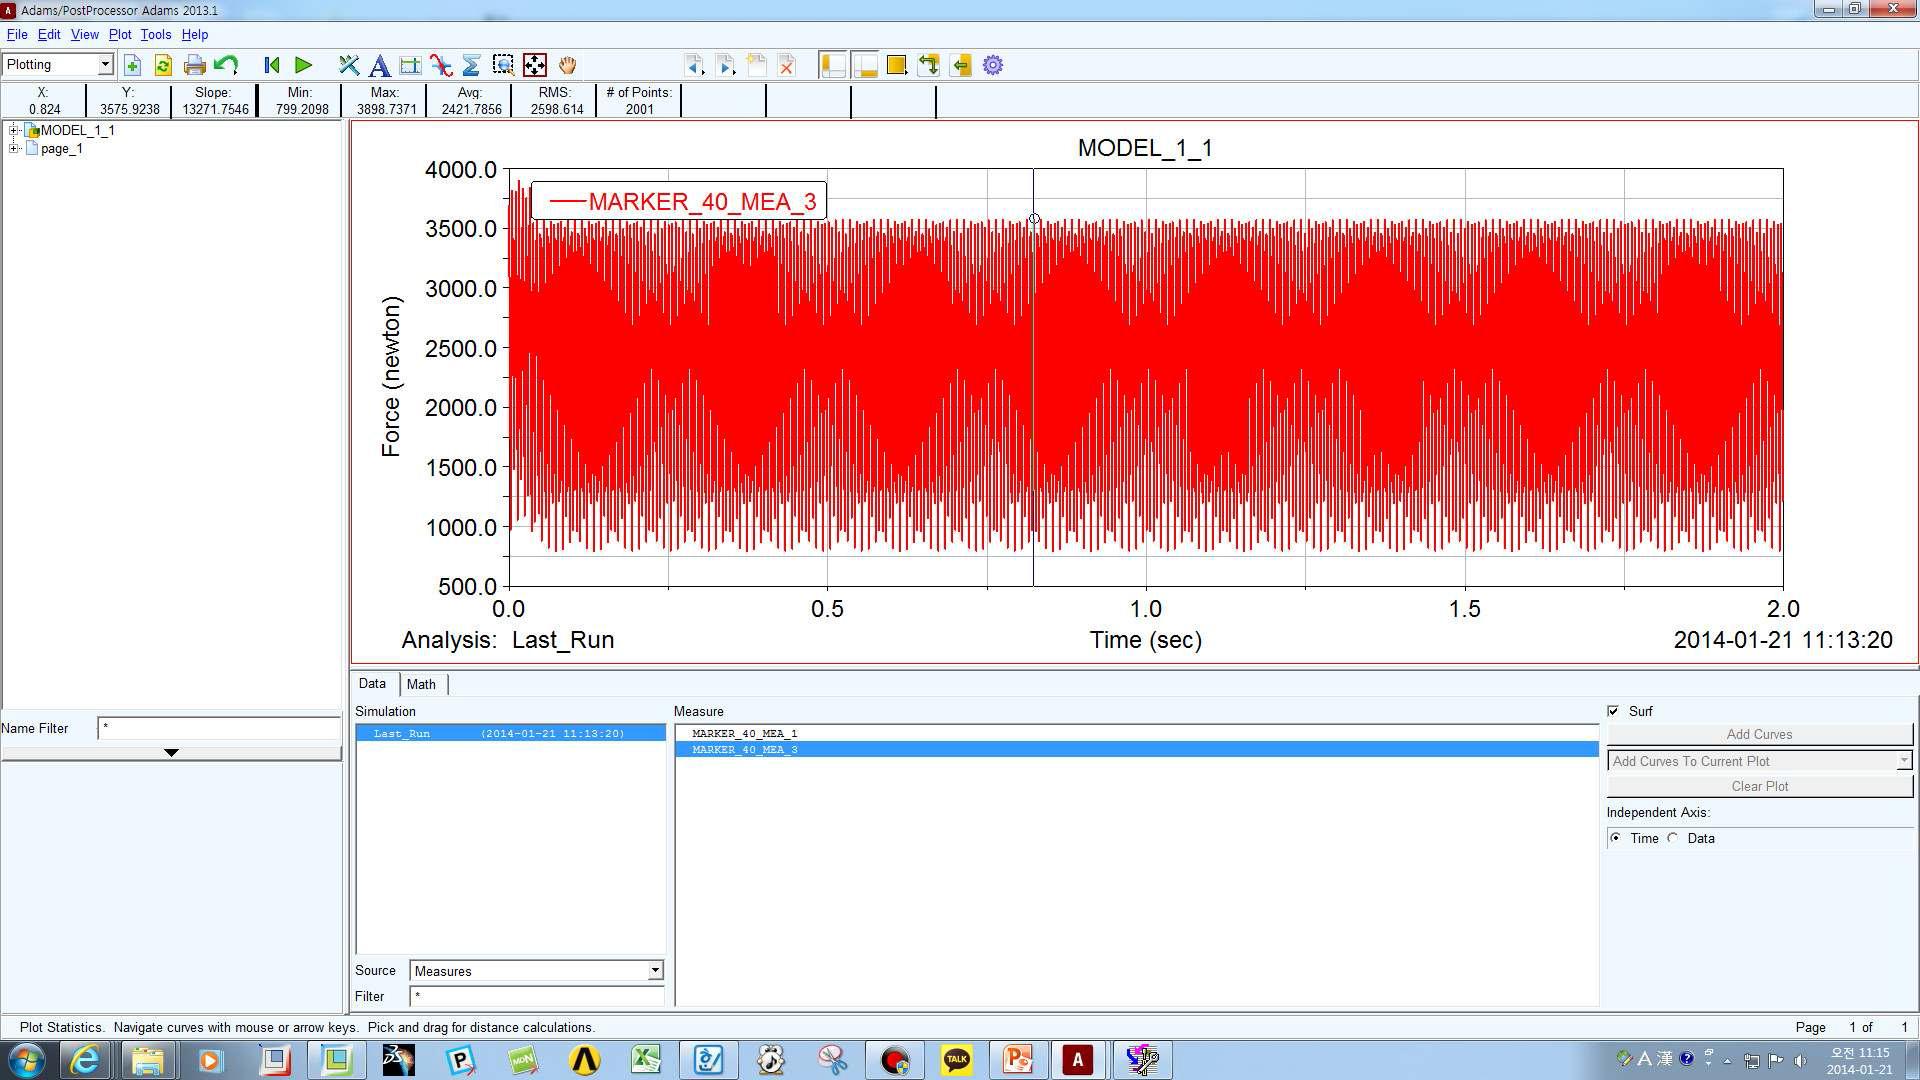The width and height of the screenshot is (1920, 1080).
Task: Toggle the Surf checkbox
Action: tap(1613, 711)
